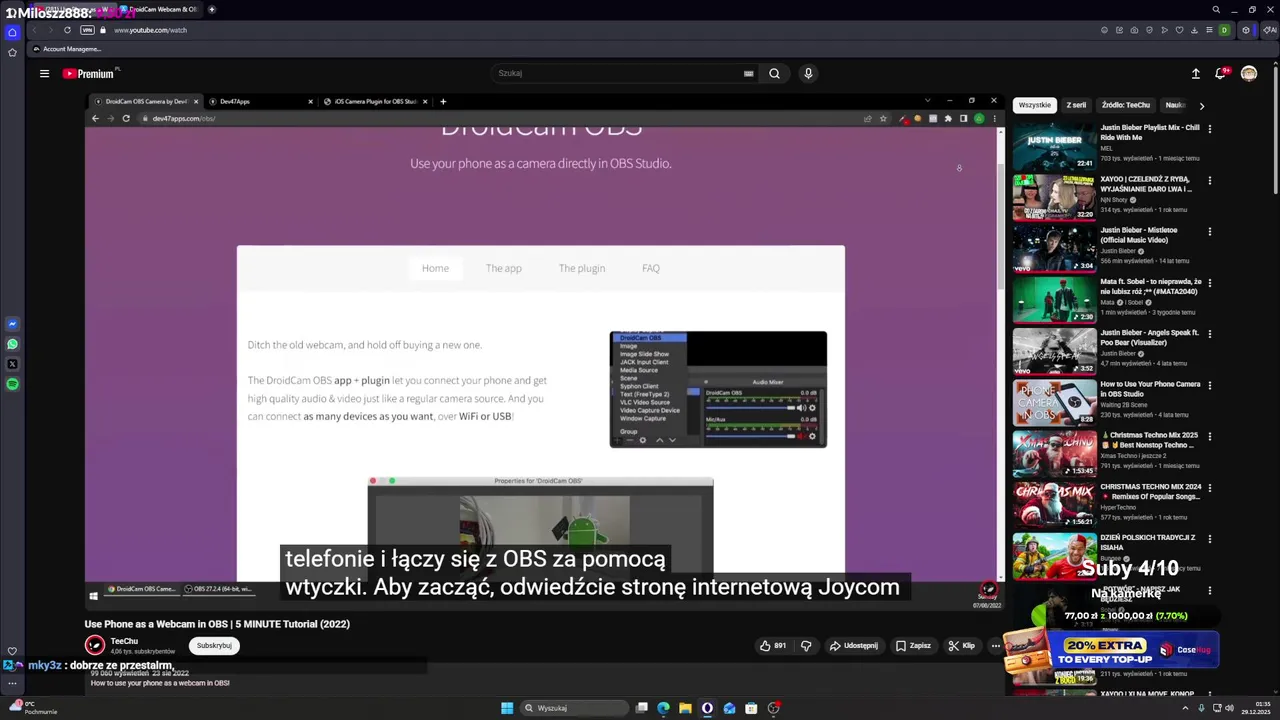Open options for Angels Speak video

click(1209, 334)
